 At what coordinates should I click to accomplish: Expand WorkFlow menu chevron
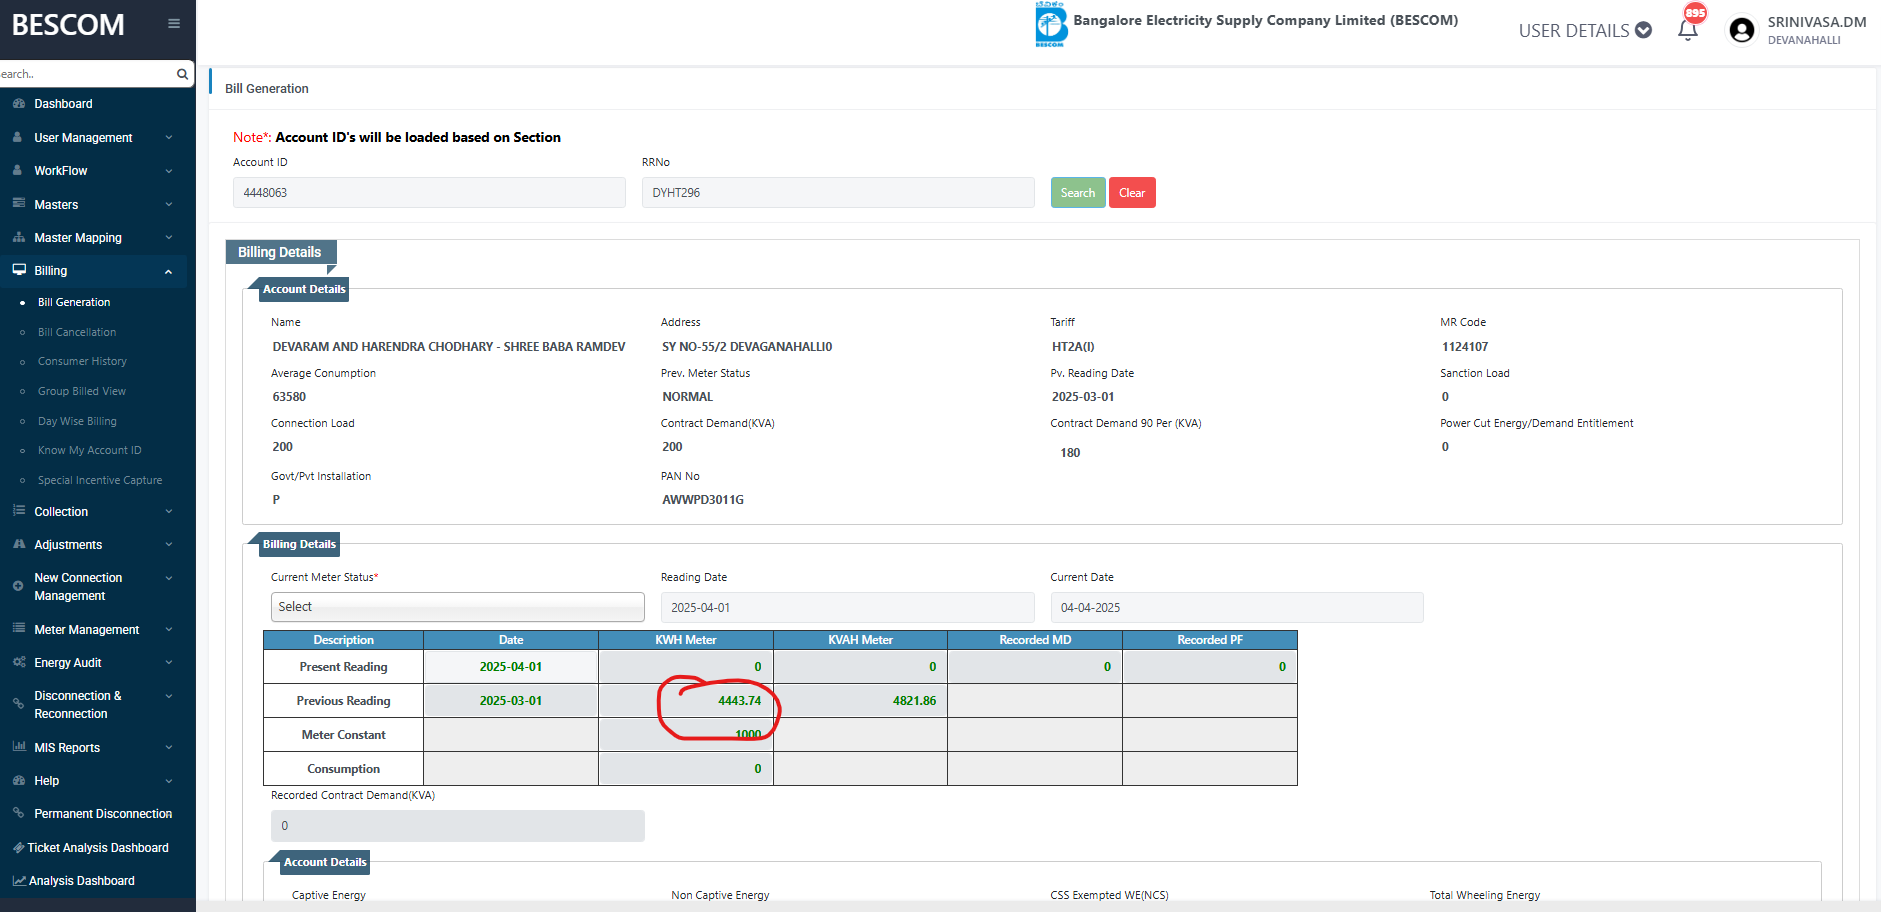(169, 171)
